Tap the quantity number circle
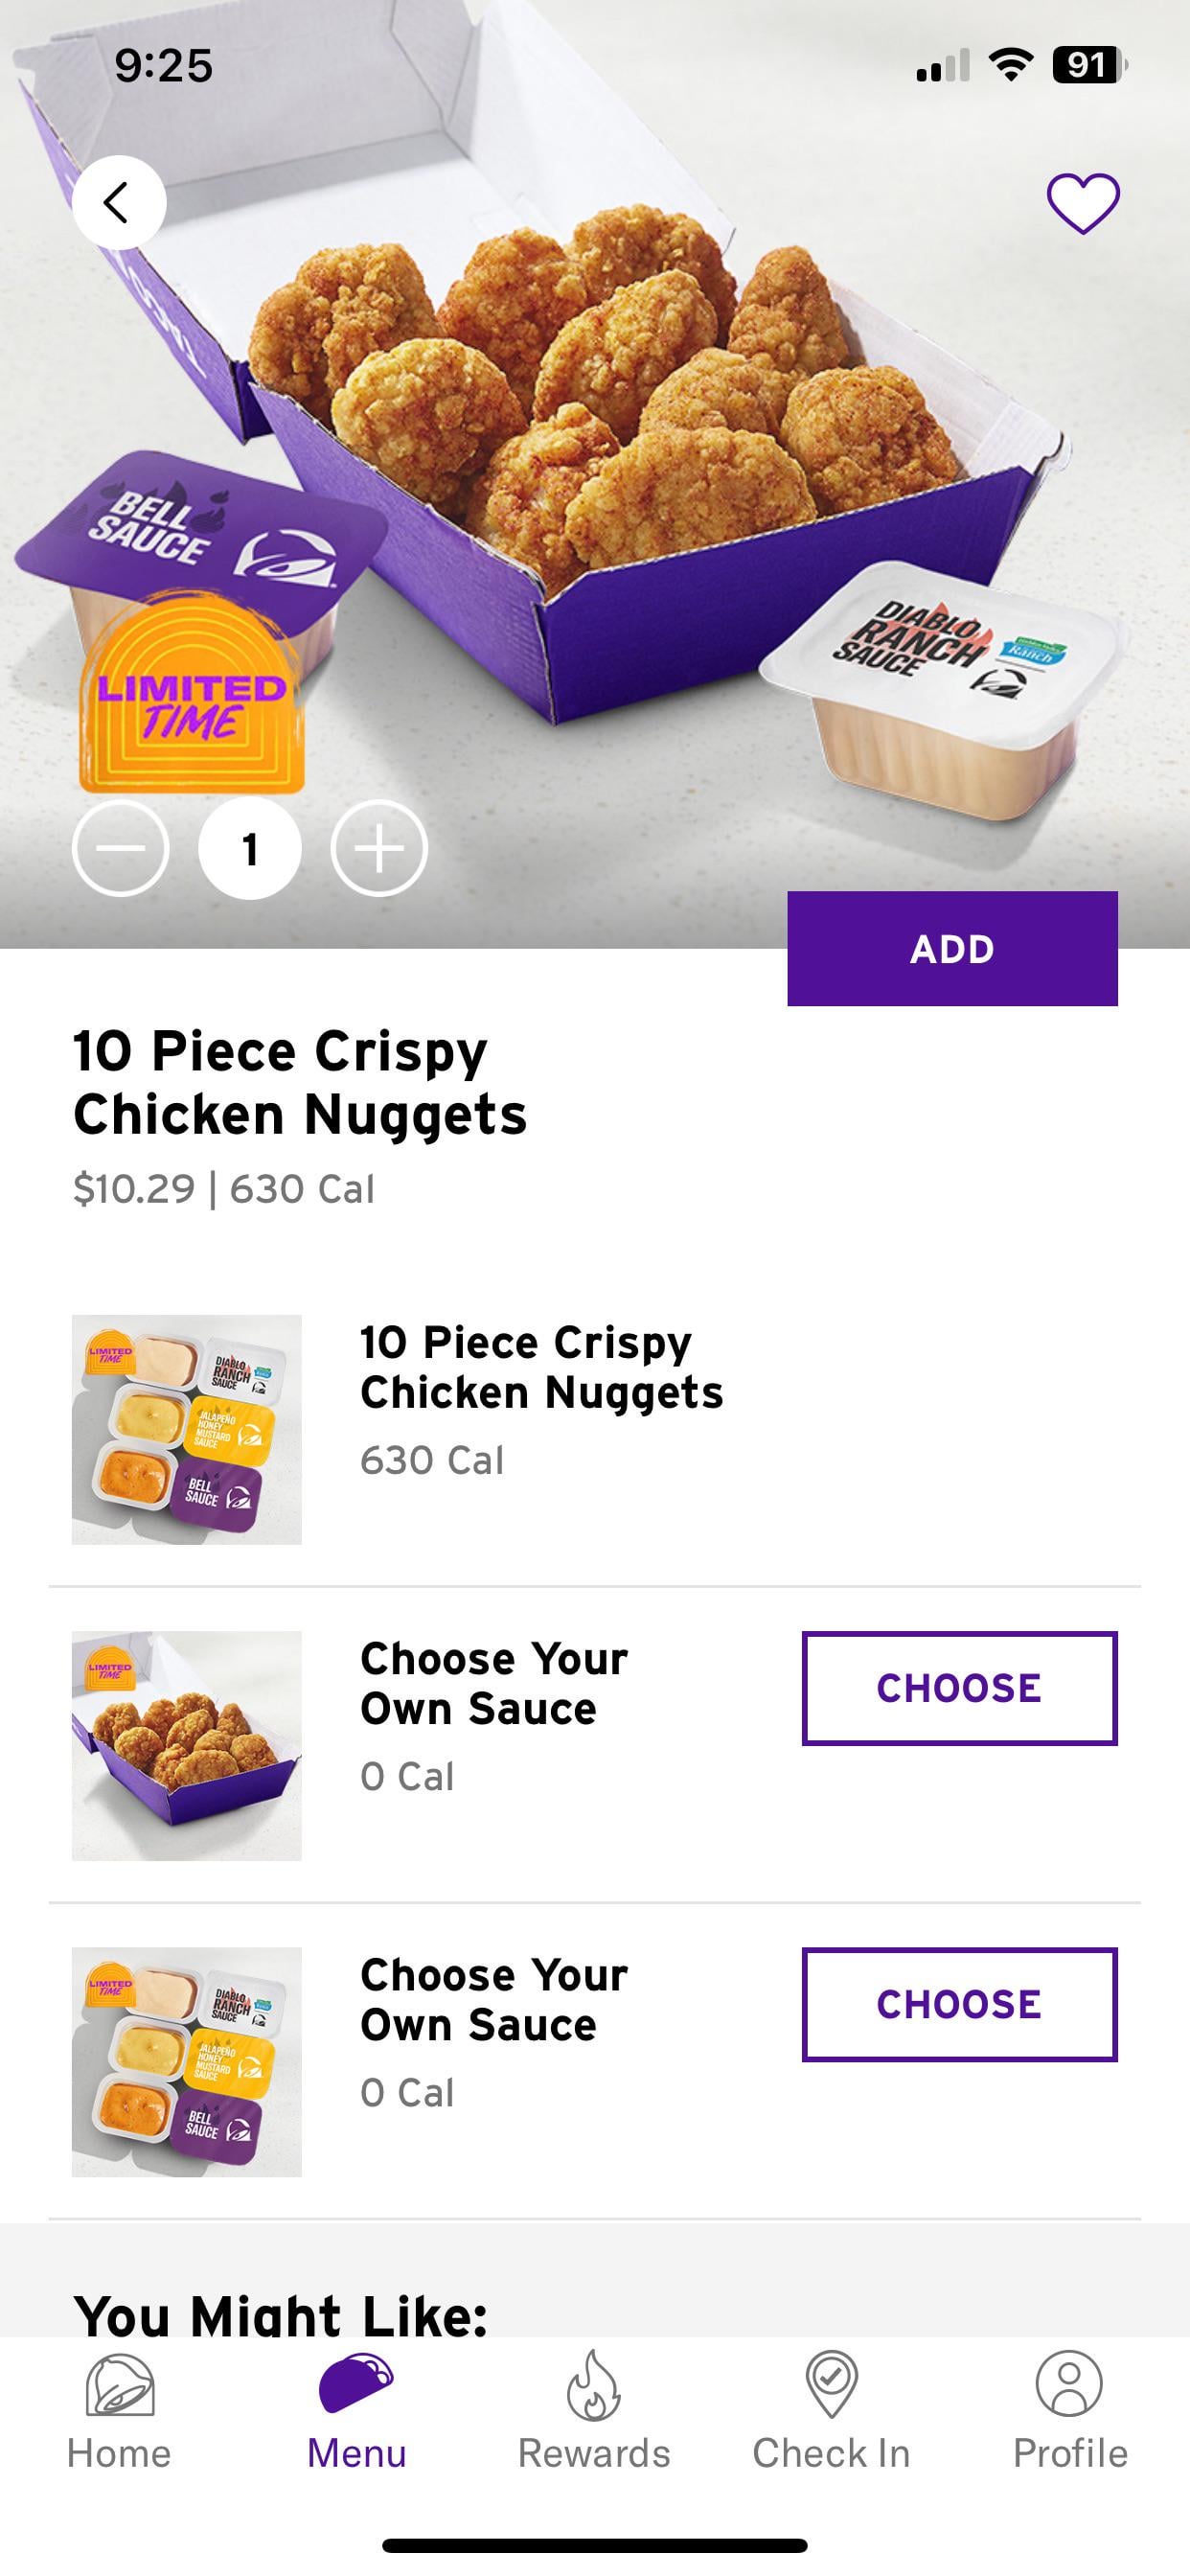The height and width of the screenshot is (2576, 1190). [250, 848]
